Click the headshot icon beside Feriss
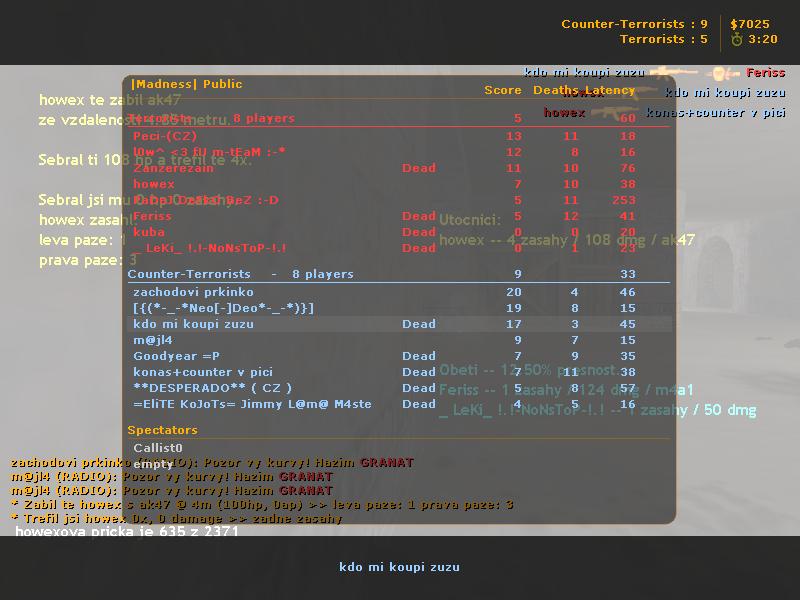Viewport: 800px width, 600px height. [x=724, y=74]
